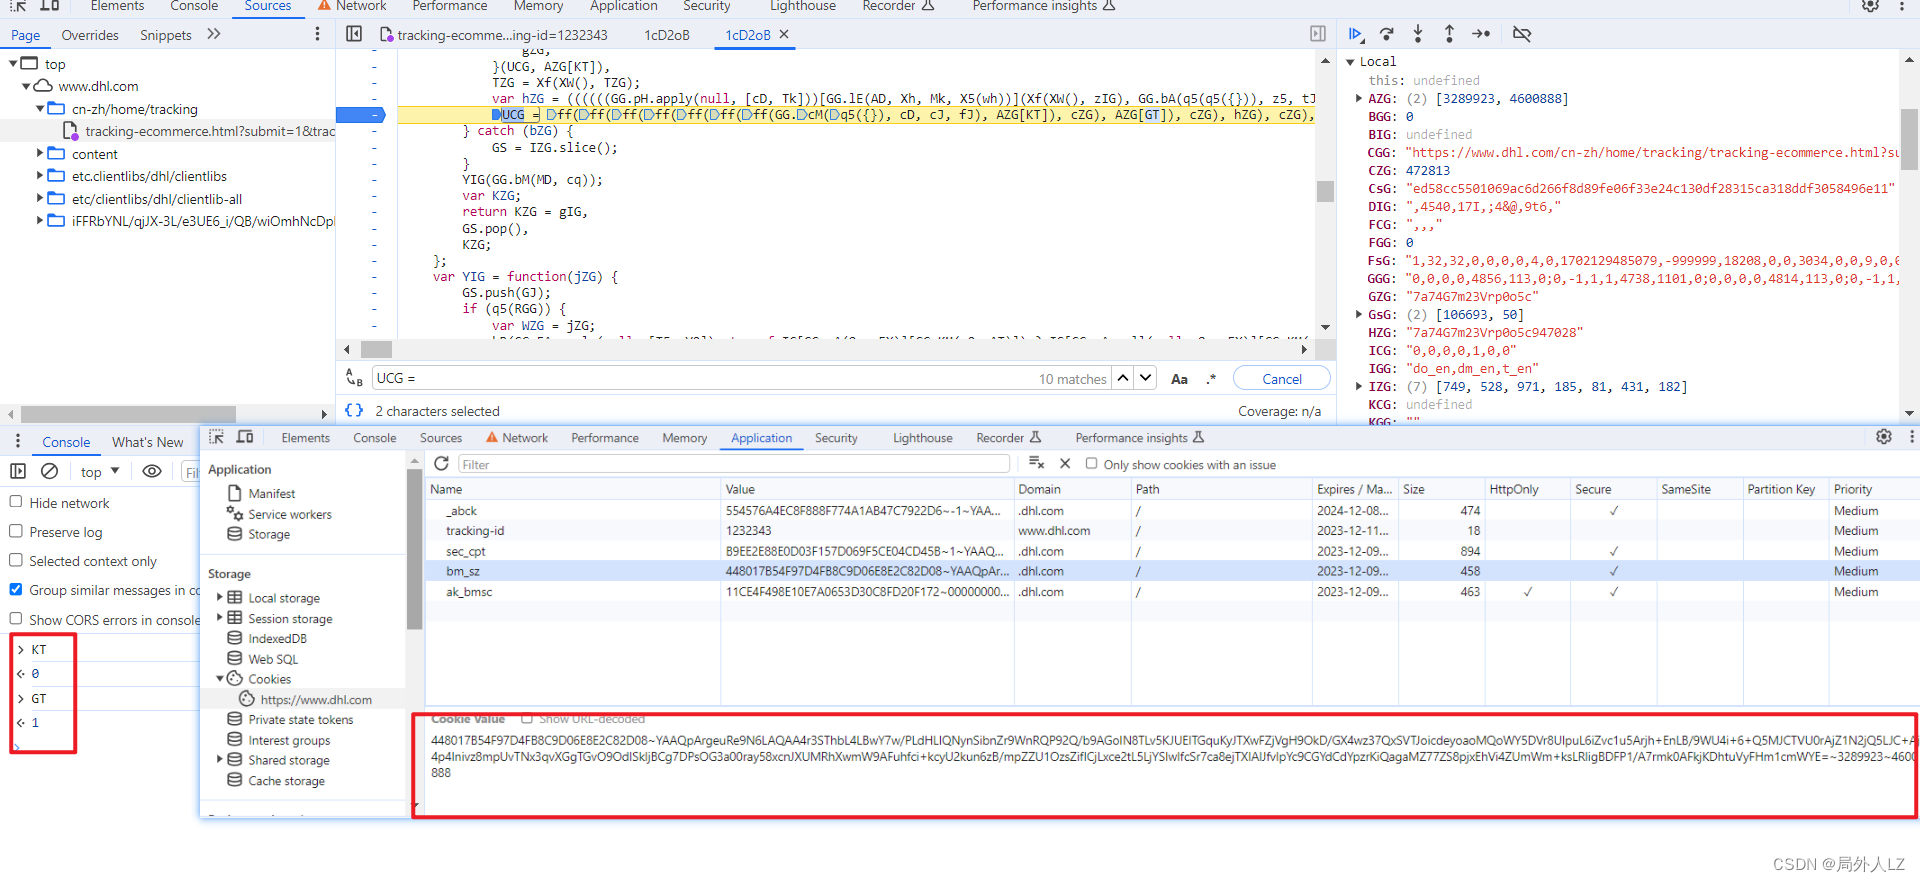Image resolution: width=1920 pixels, height=882 pixels.
Task: Expand the Local storage section
Action: pyautogui.click(x=220, y=597)
